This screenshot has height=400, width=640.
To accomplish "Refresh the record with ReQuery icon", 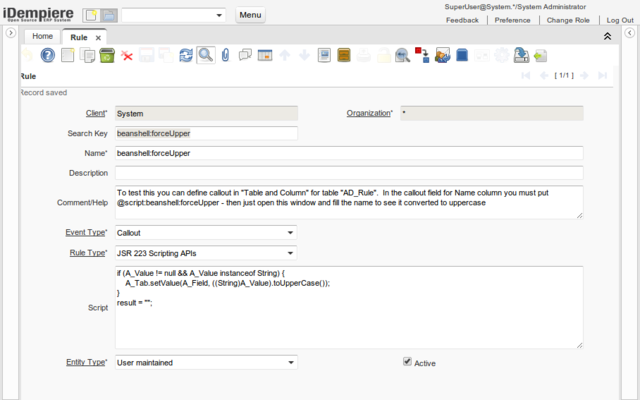I will tap(186, 55).
